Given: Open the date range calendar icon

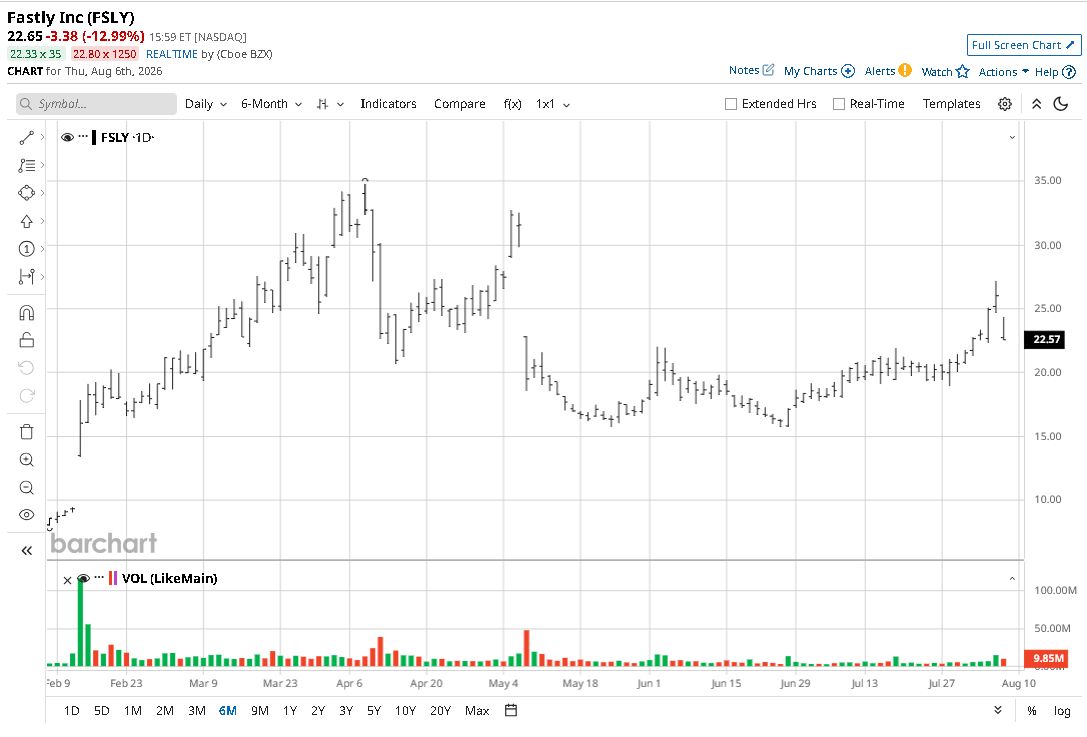Looking at the screenshot, I should [511, 710].
